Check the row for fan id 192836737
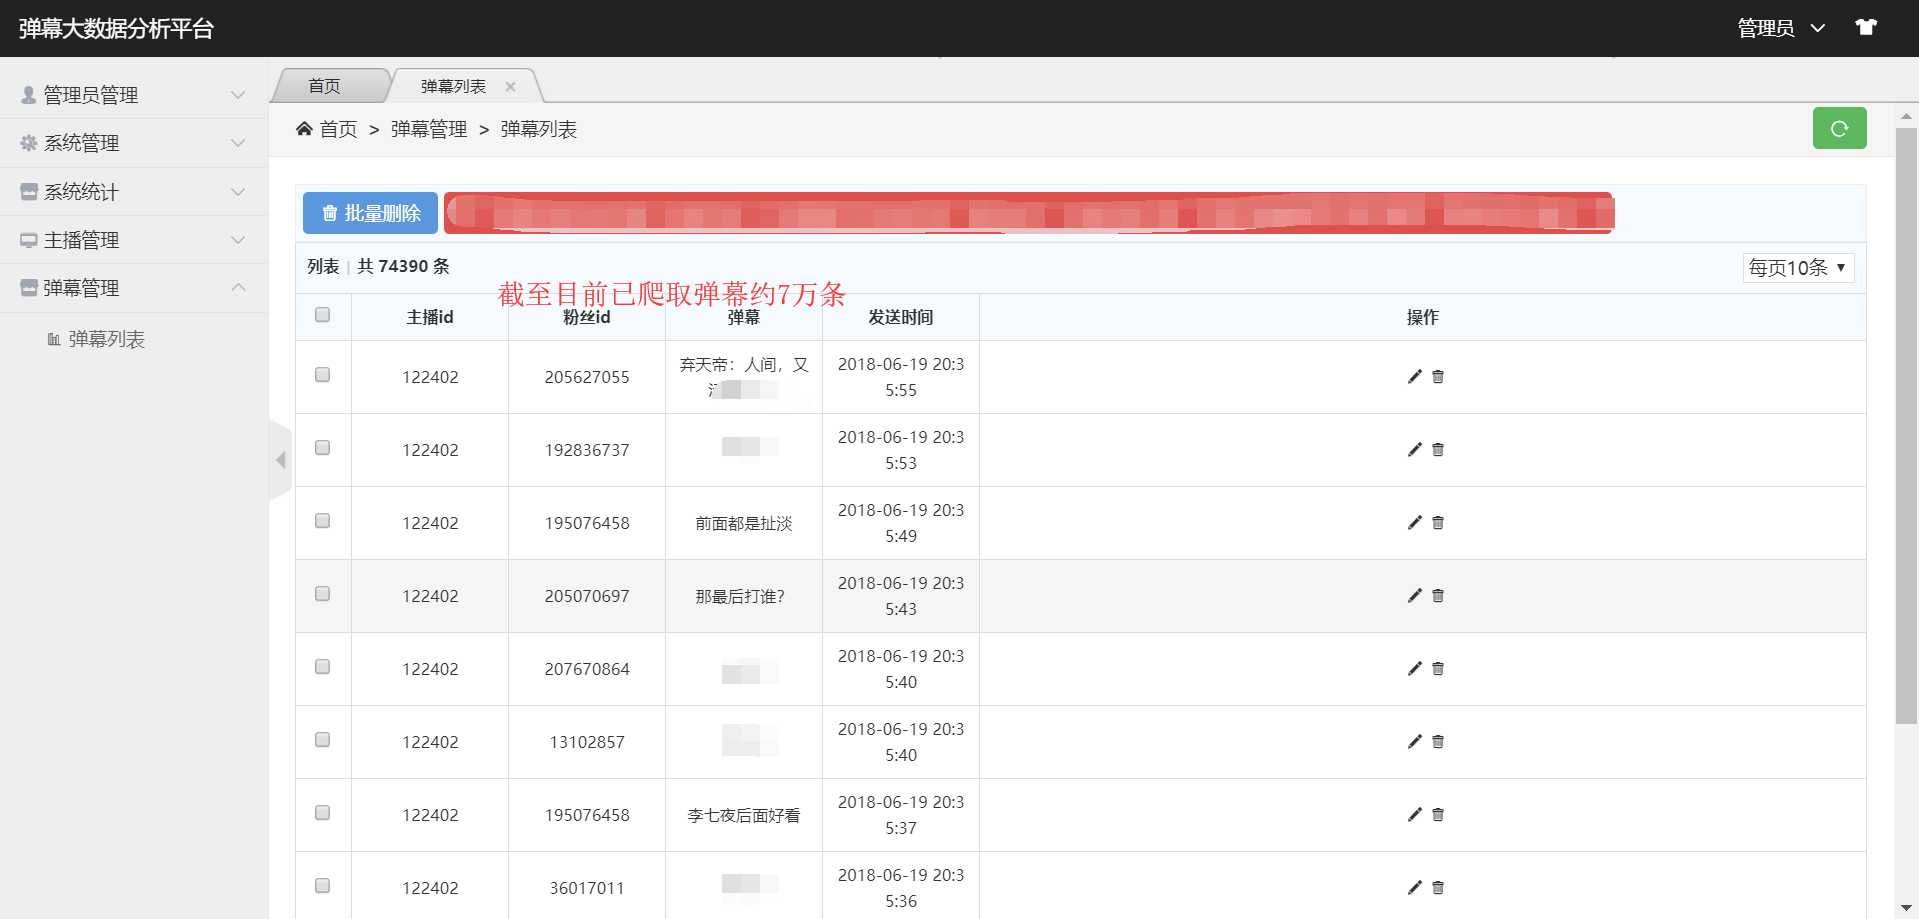This screenshot has height=919, width=1919. (322, 448)
